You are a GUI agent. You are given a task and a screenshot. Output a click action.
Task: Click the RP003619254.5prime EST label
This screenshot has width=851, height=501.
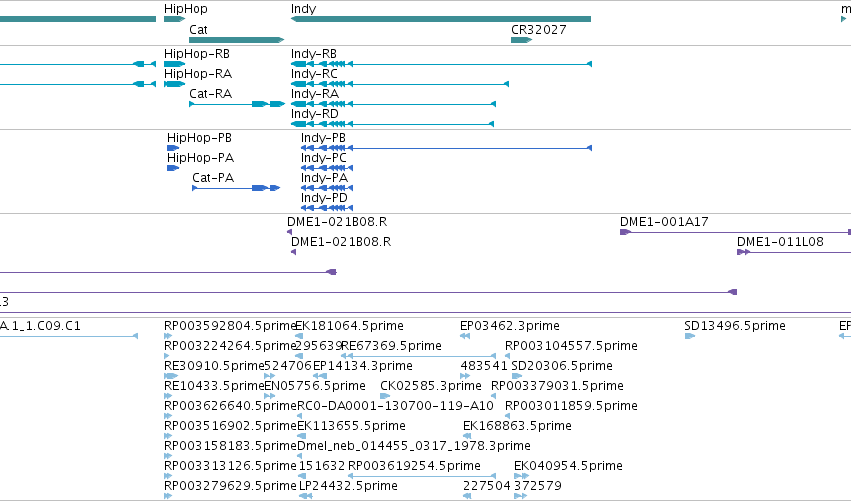coord(414,467)
